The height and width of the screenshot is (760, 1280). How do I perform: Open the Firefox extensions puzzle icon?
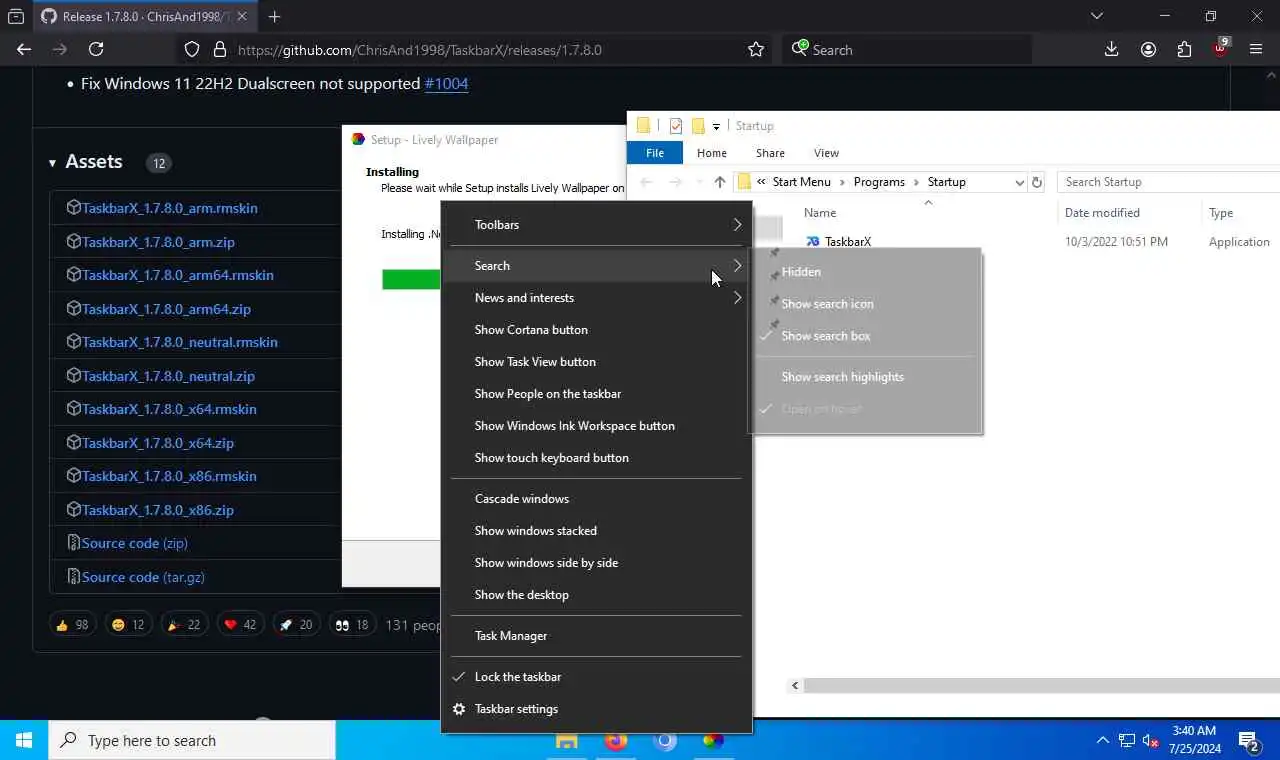[x=1184, y=49]
